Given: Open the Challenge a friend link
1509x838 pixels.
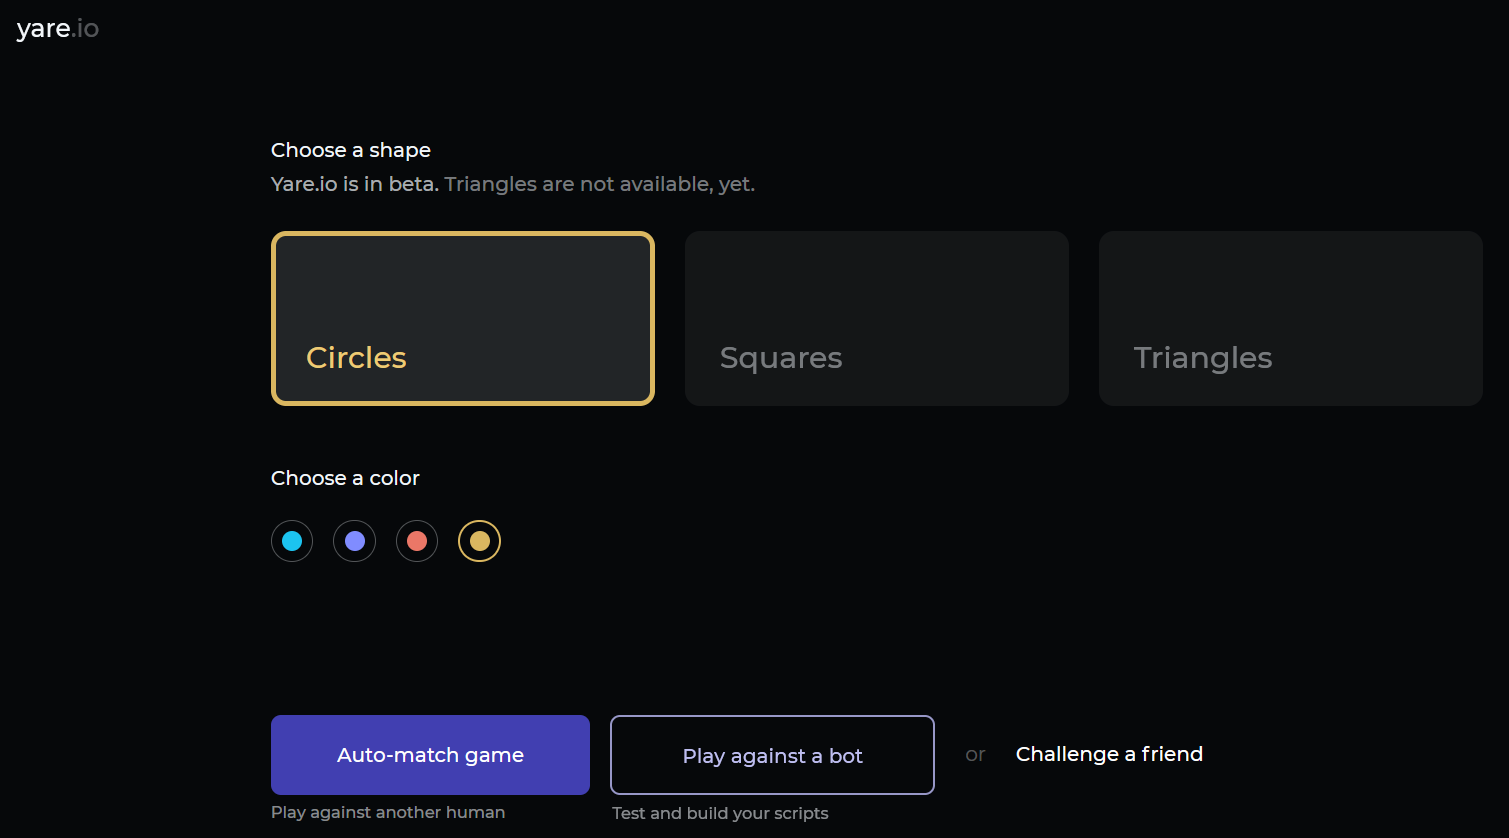Looking at the screenshot, I should 1109,754.
